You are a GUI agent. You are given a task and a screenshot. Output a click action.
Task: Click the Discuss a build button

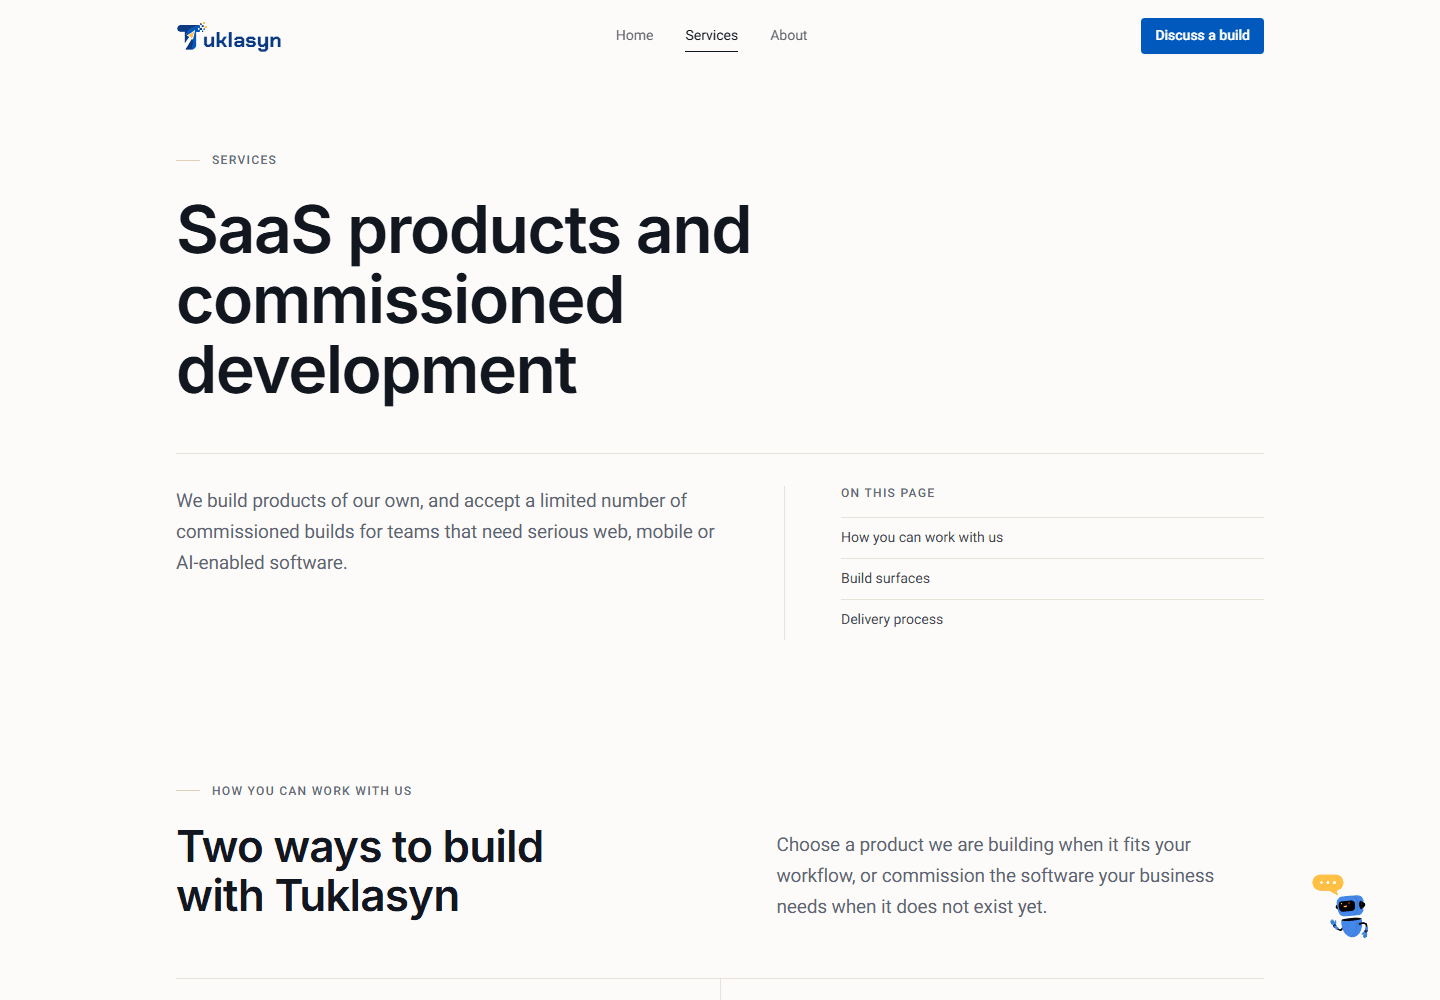click(x=1202, y=36)
